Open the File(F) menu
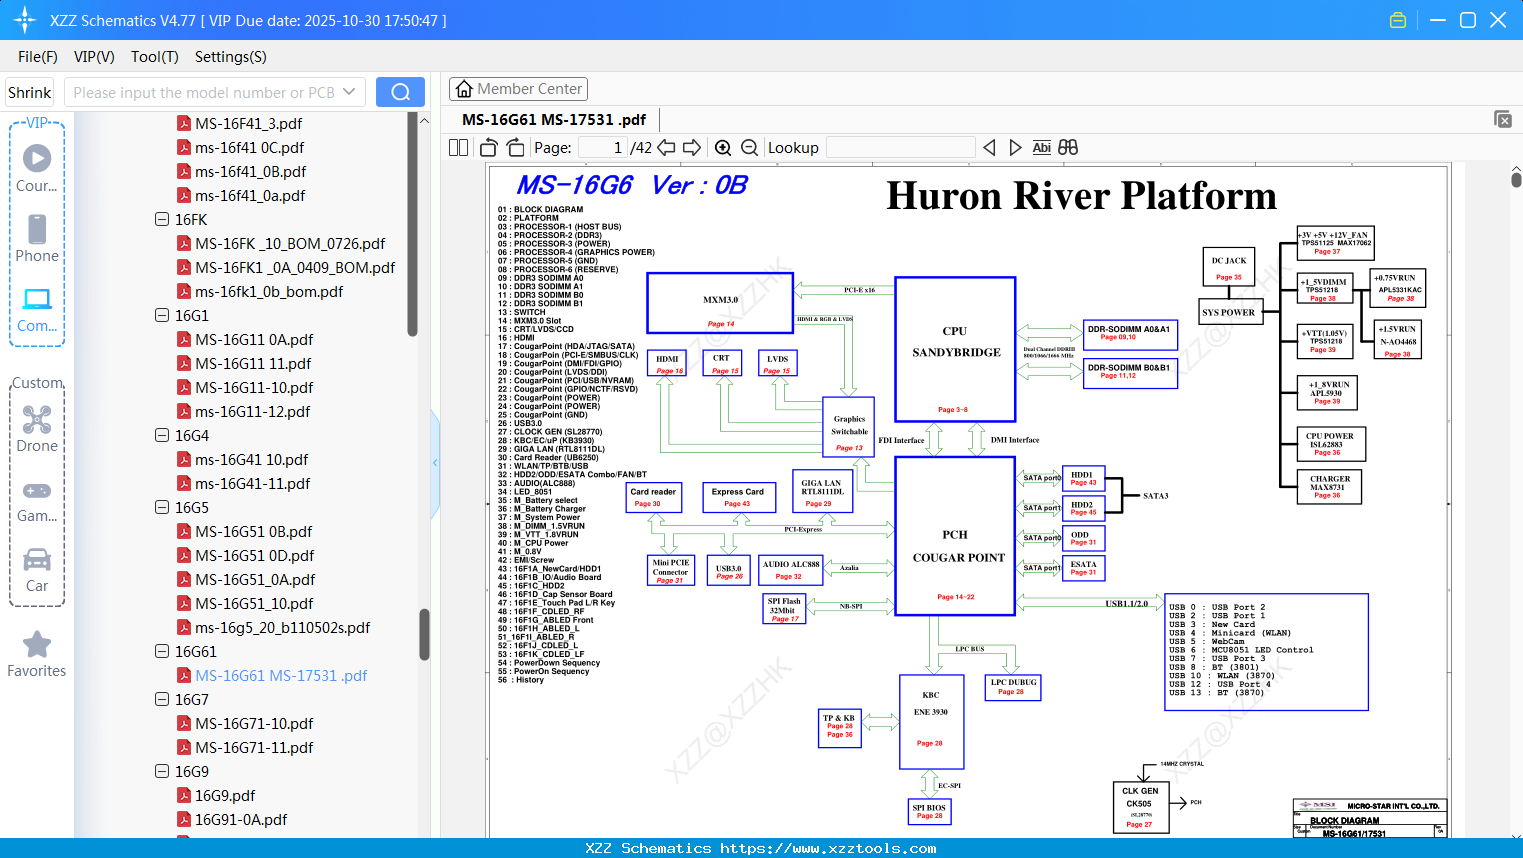 pyautogui.click(x=38, y=57)
